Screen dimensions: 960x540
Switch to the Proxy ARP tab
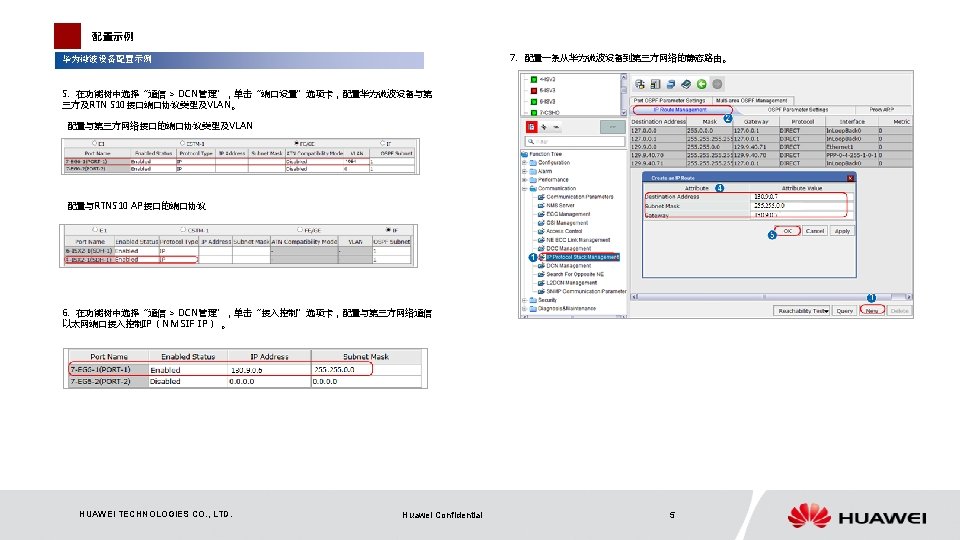(x=881, y=110)
